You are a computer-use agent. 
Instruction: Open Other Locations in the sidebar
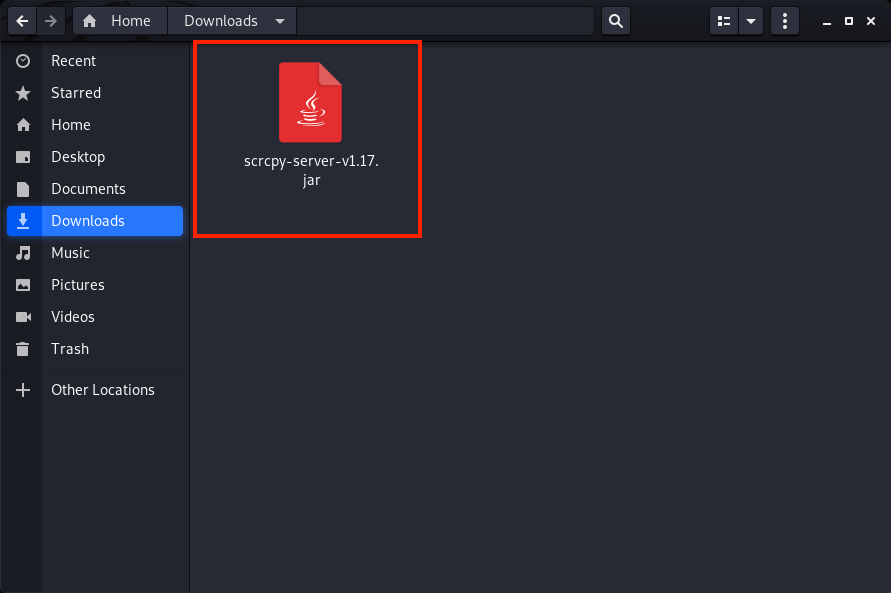click(x=95, y=390)
